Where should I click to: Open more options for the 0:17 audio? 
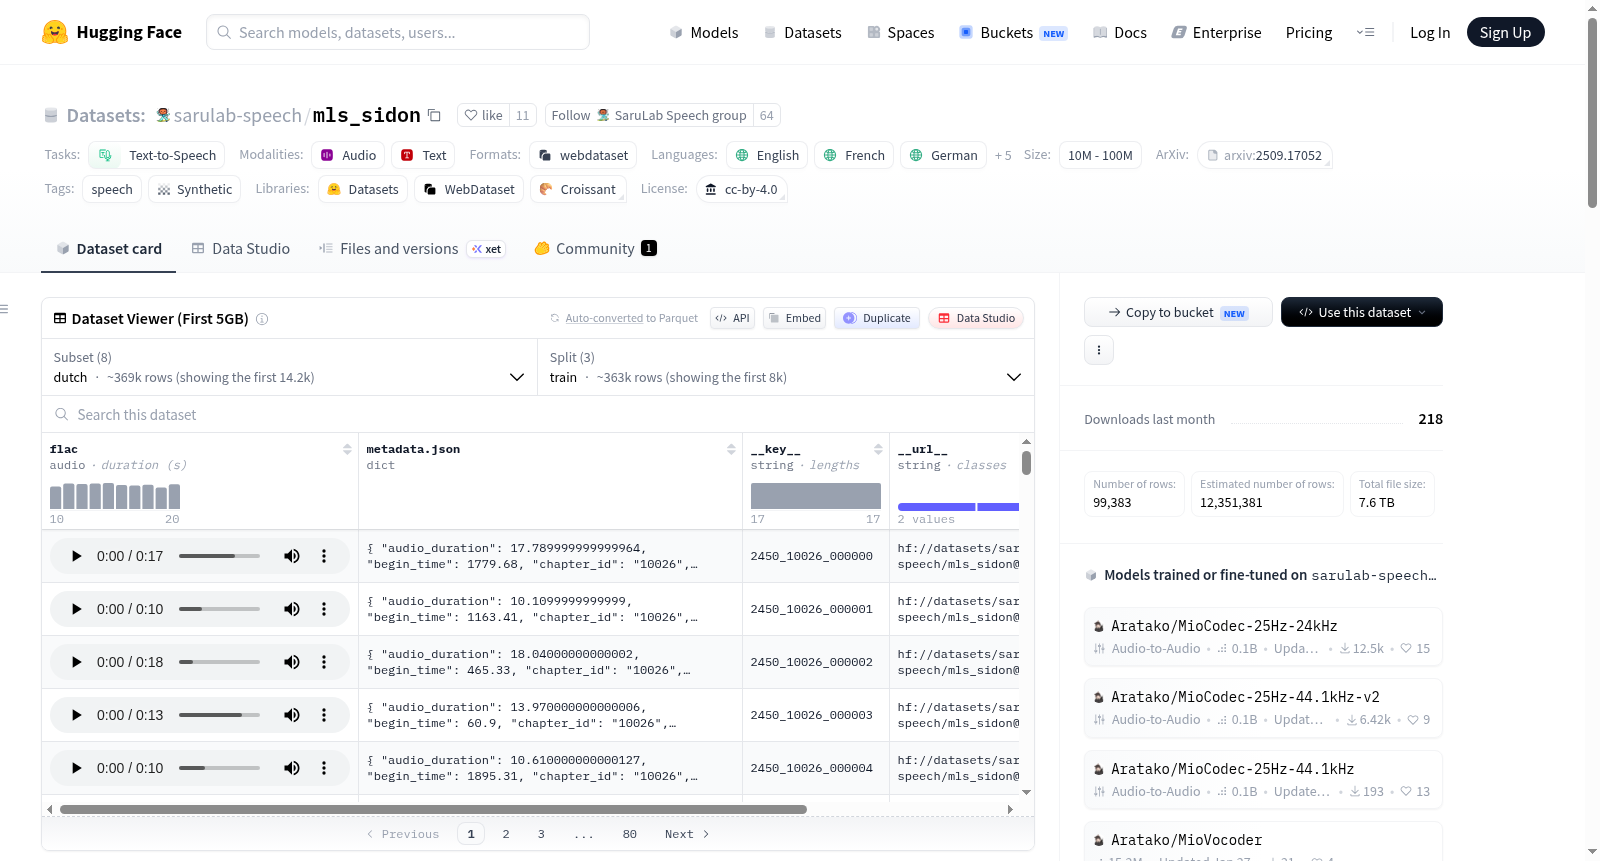pyautogui.click(x=324, y=556)
